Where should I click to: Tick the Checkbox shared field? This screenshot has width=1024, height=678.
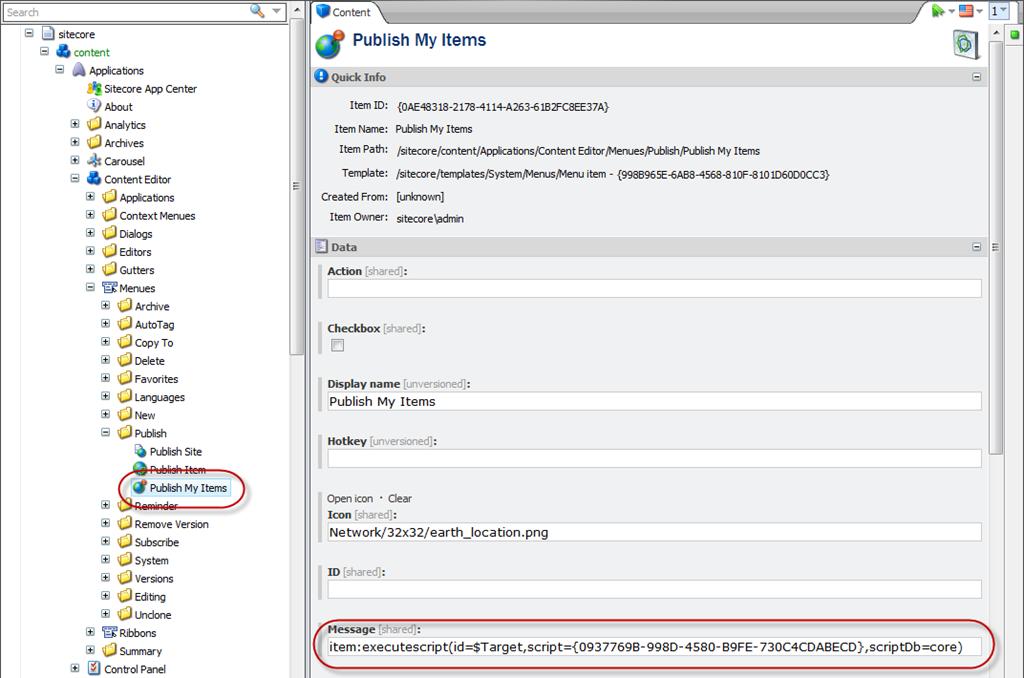click(x=338, y=345)
